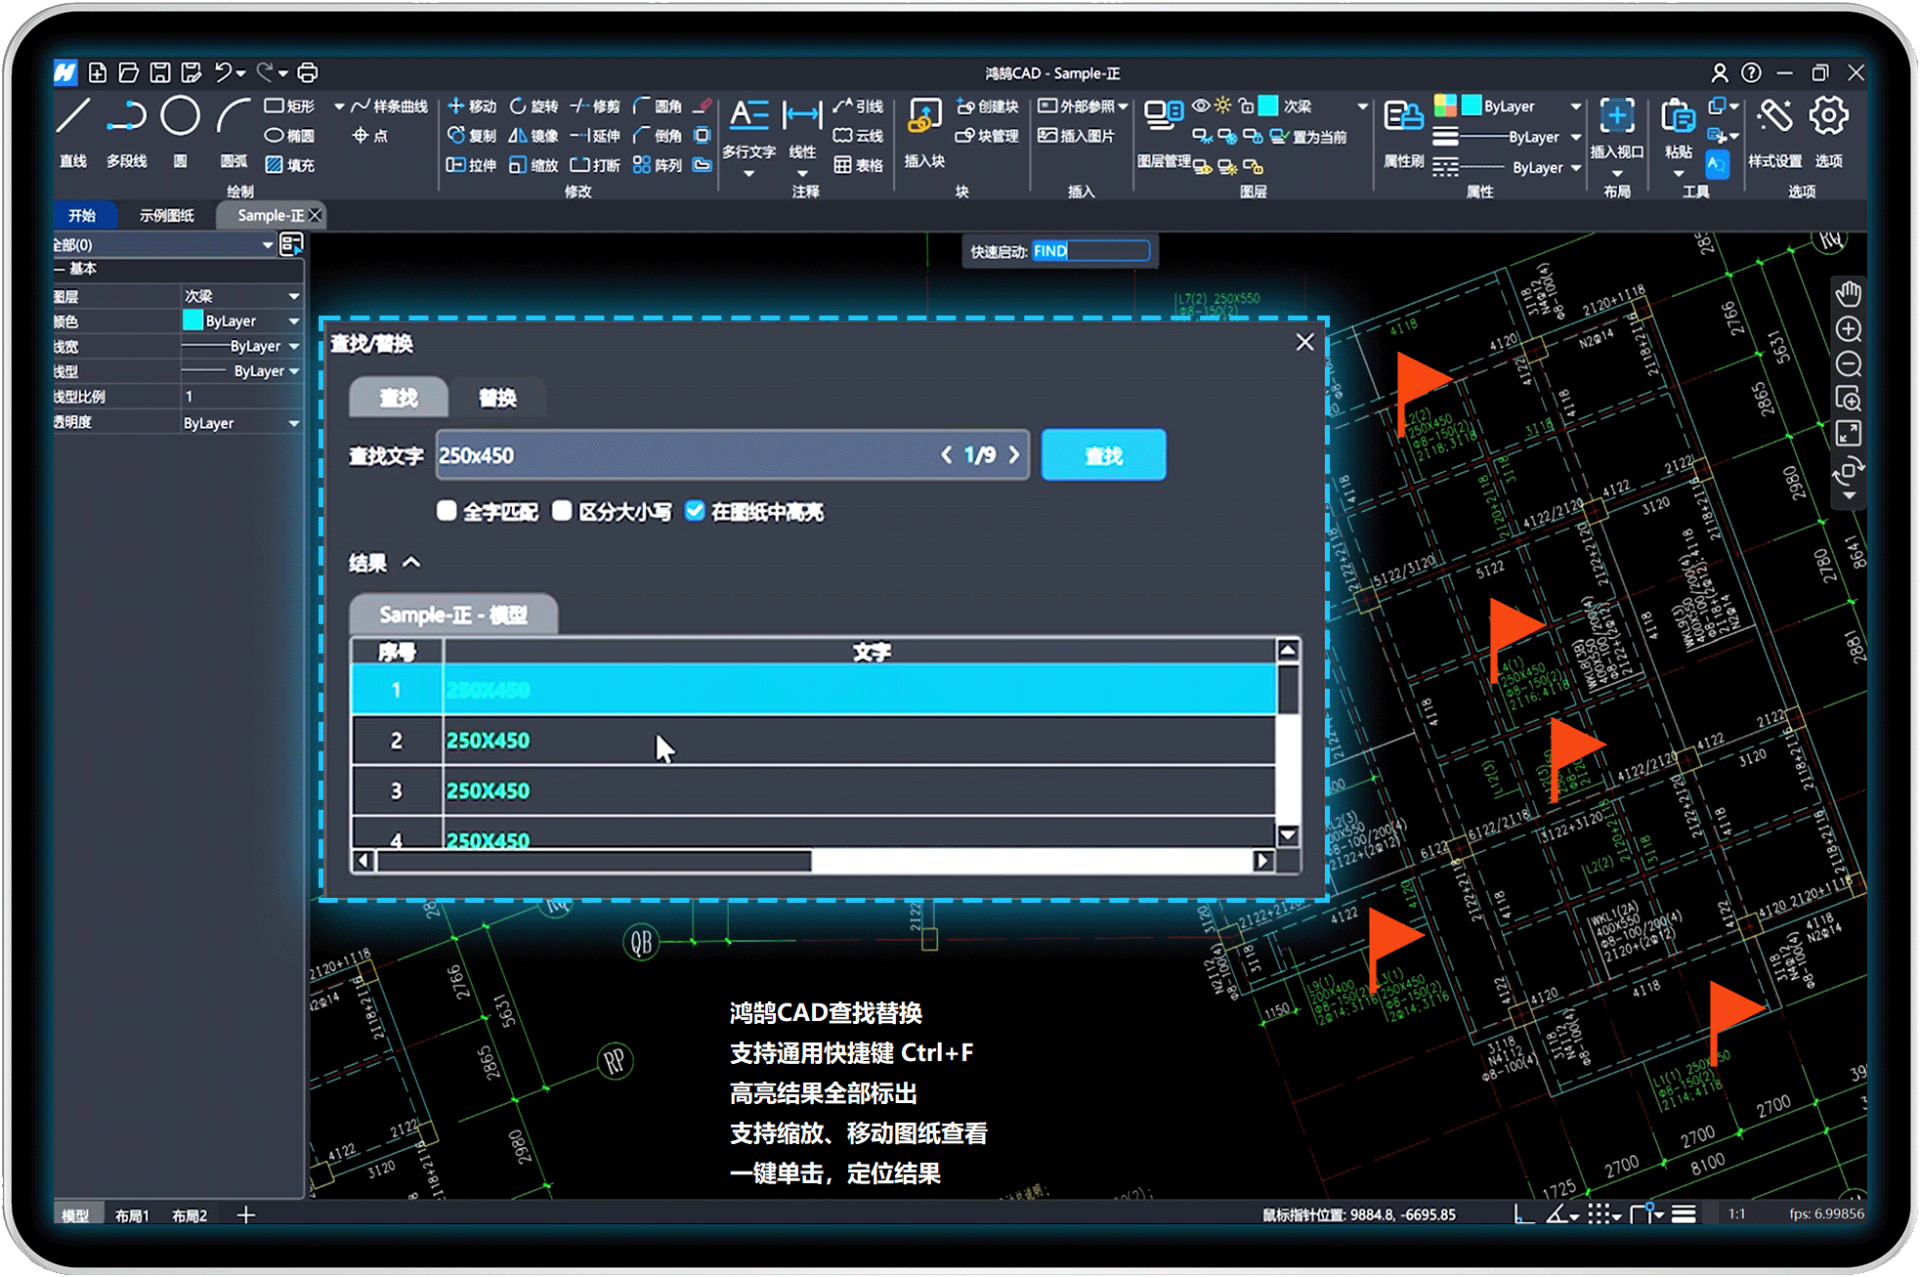Viewport: 1920px width, 1277px height.
Task: Switch to 布局1 layout tab
Action: [131, 1215]
